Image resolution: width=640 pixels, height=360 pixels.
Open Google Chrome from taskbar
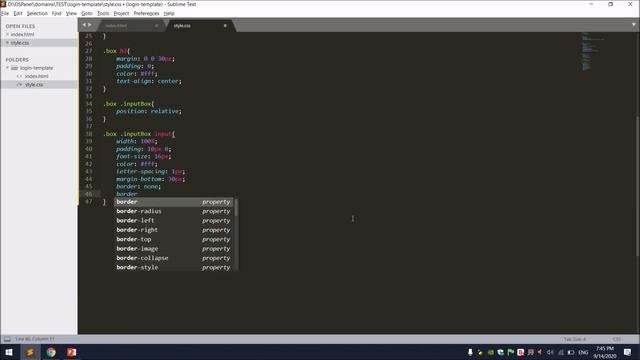click(x=51, y=352)
